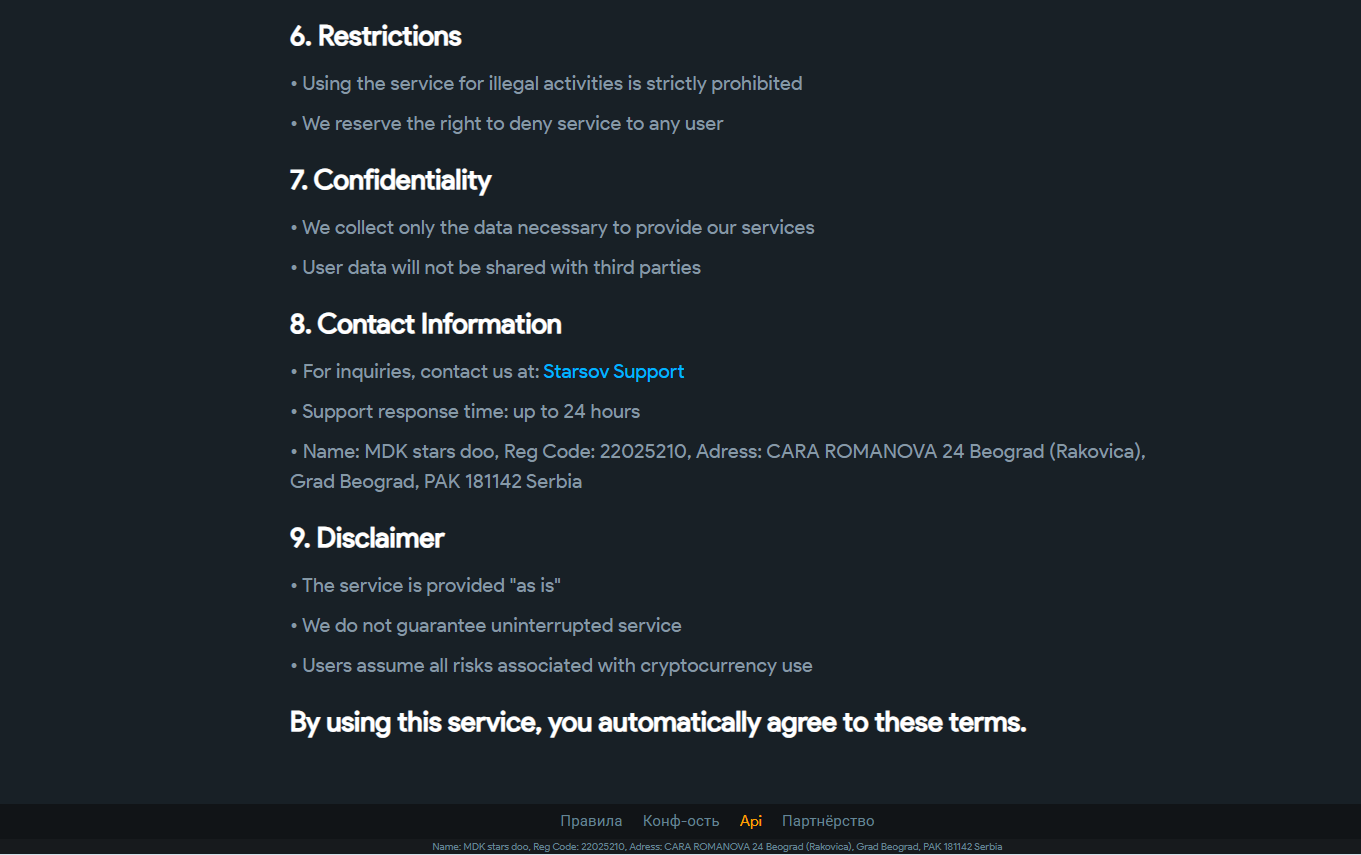This screenshot has height=855, width=1361.
Task: Click the "8. Contact Information" heading
Action: [425, 325]
